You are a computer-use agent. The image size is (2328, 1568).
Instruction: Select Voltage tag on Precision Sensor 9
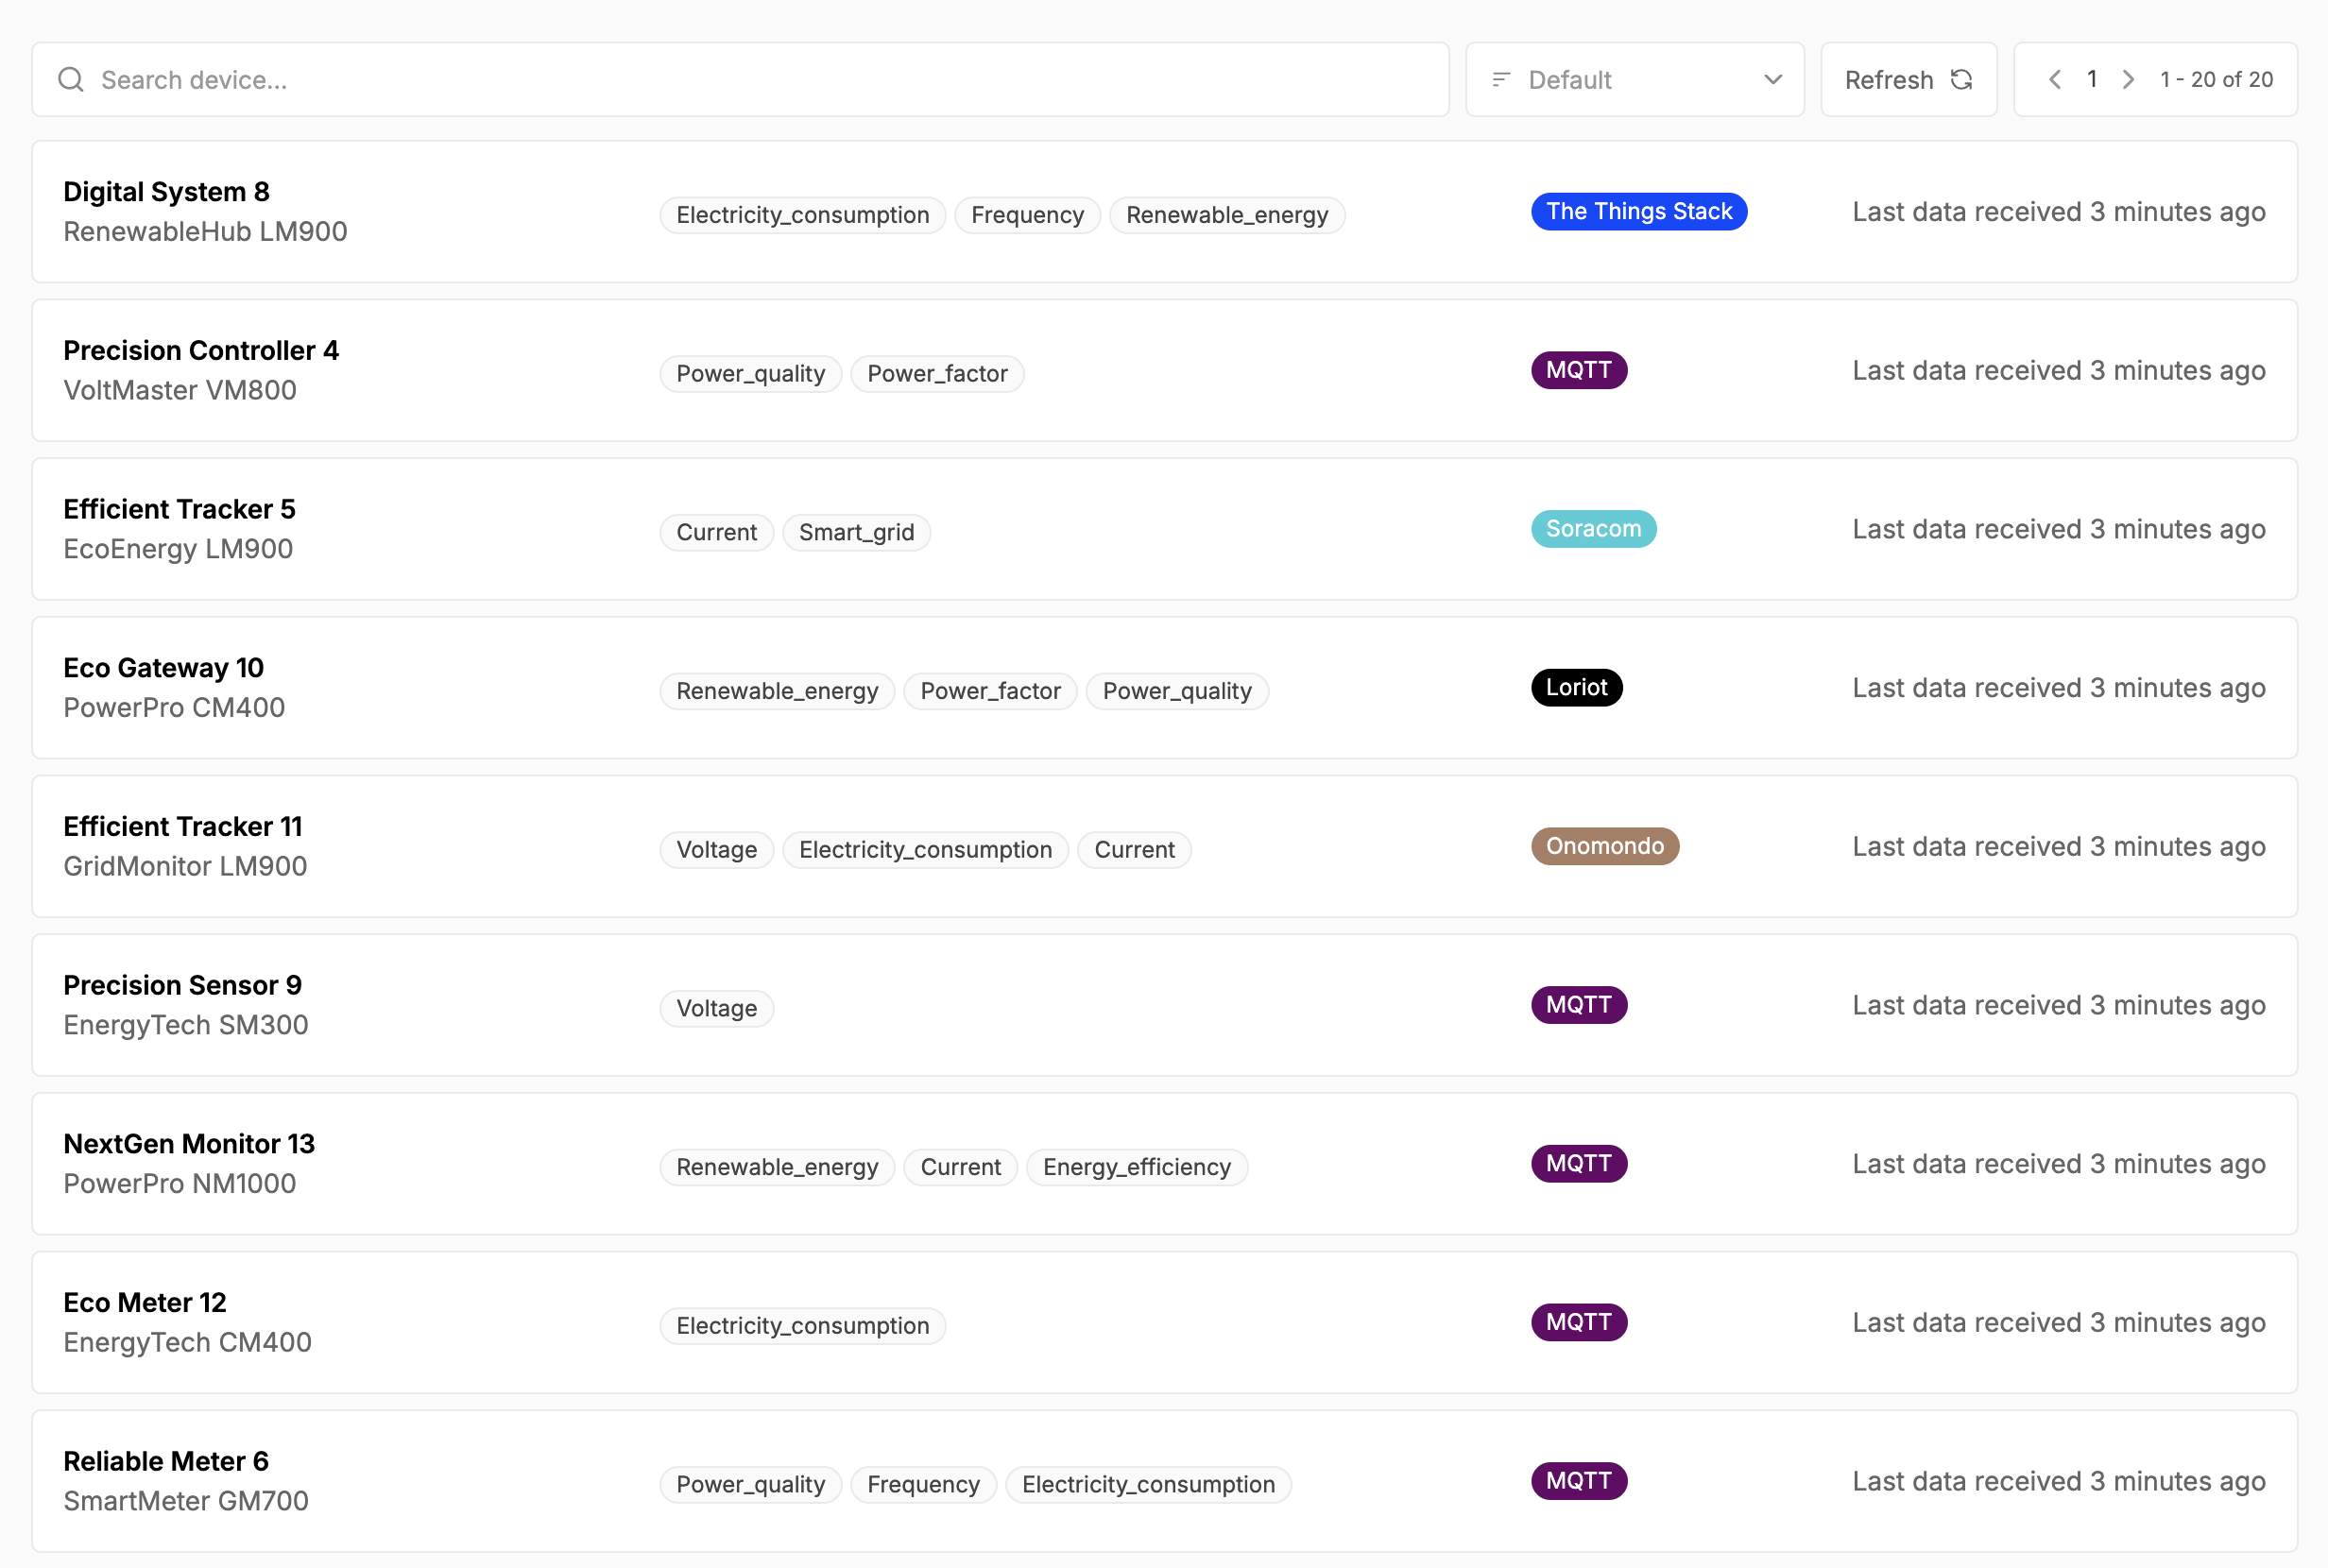717,1008
